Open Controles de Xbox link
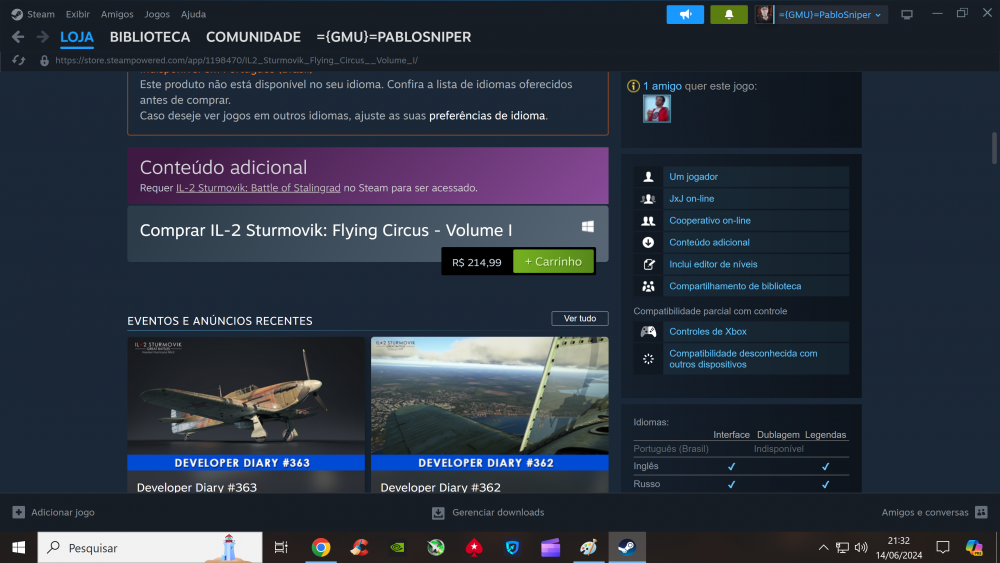Image resolution: width=1000 pixels, height=563 pixels. click(x=708, y=332)
